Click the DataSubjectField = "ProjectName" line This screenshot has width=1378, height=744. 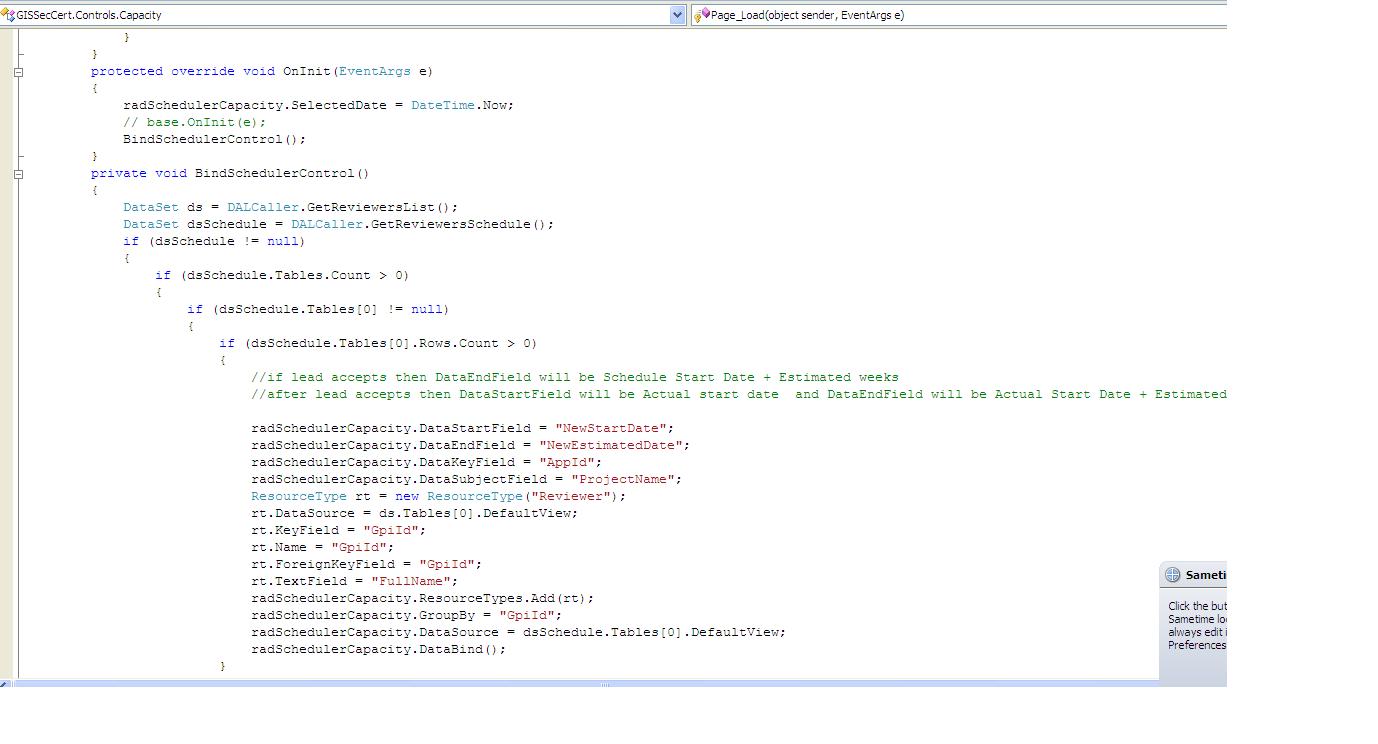tap(467, 479)
